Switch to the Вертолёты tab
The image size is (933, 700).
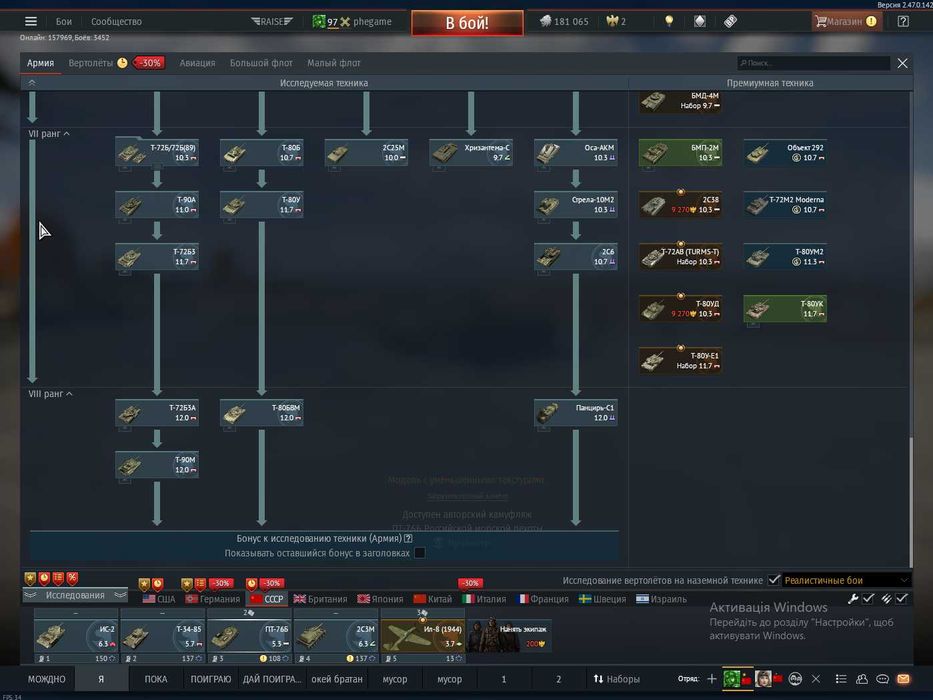point(90,63)
